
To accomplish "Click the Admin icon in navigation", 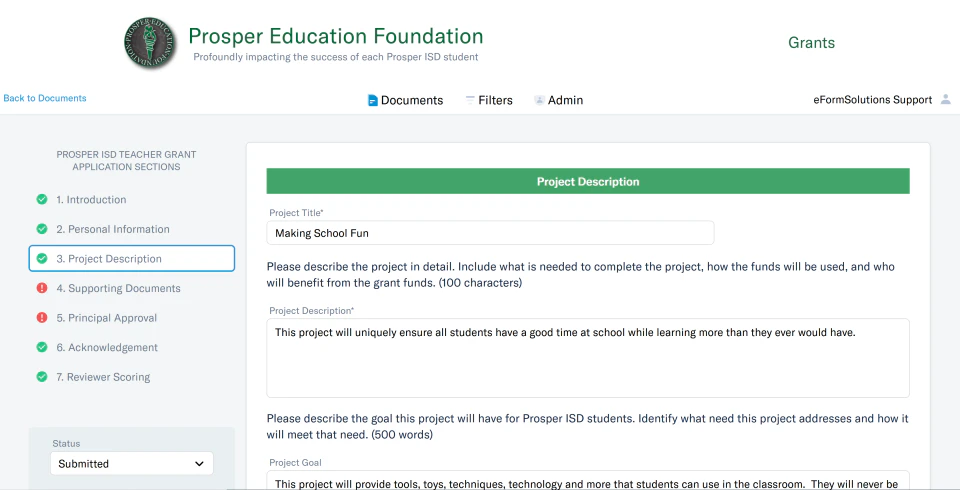I will (540, 100).
